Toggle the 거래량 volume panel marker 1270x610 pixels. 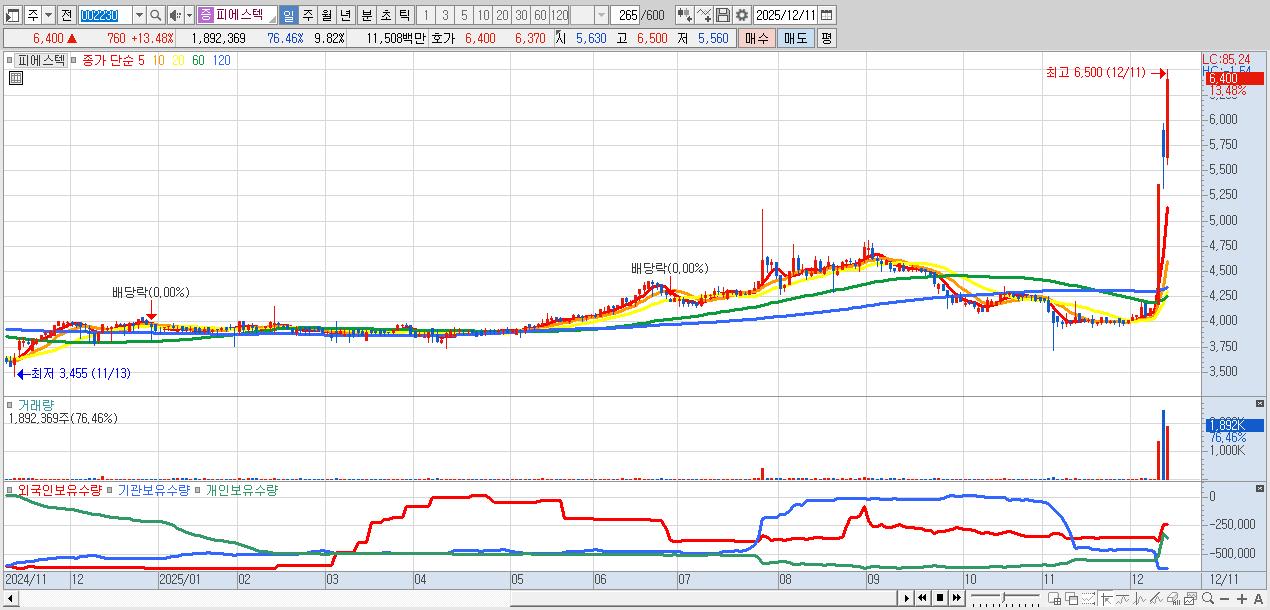11,405
